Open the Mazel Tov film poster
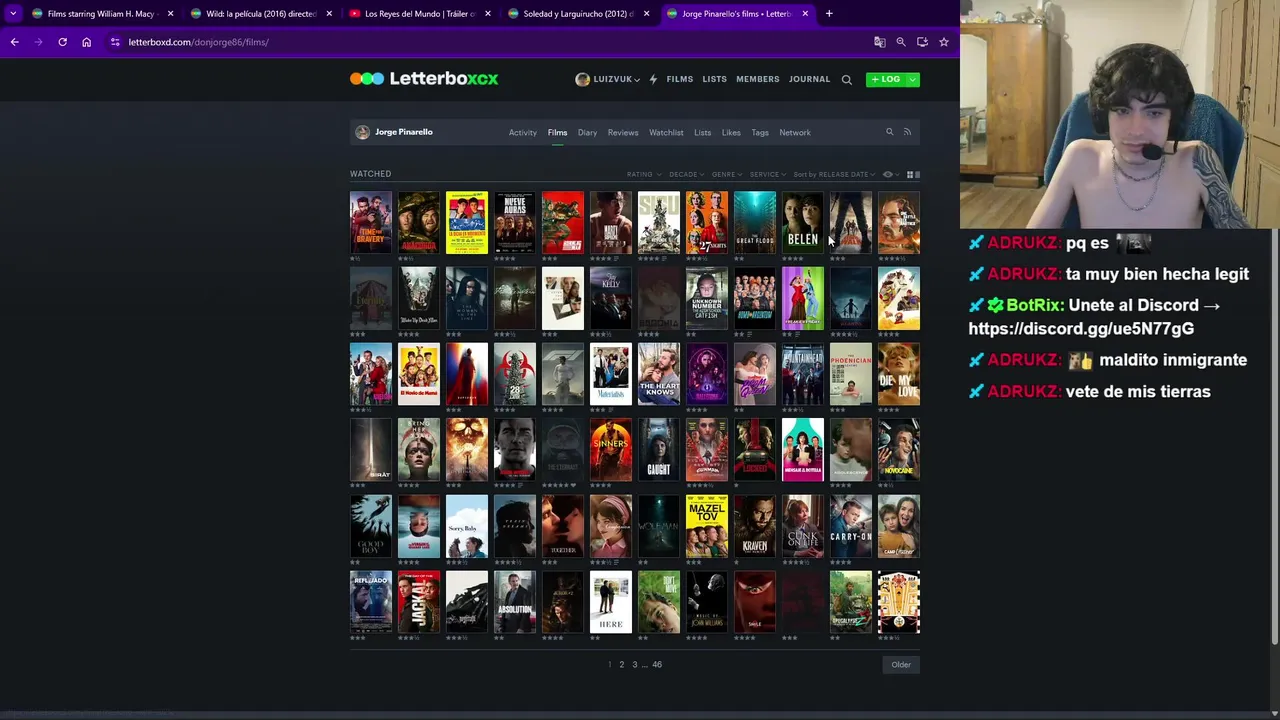The height and width of the screenshot is (720, 1280). (706, 526)
